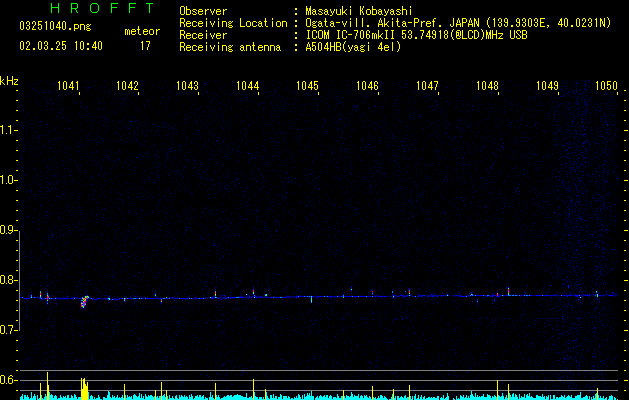Click the 0.8 kHz frequency label
The width and height of the screenshot is (629, 400).
8,280
